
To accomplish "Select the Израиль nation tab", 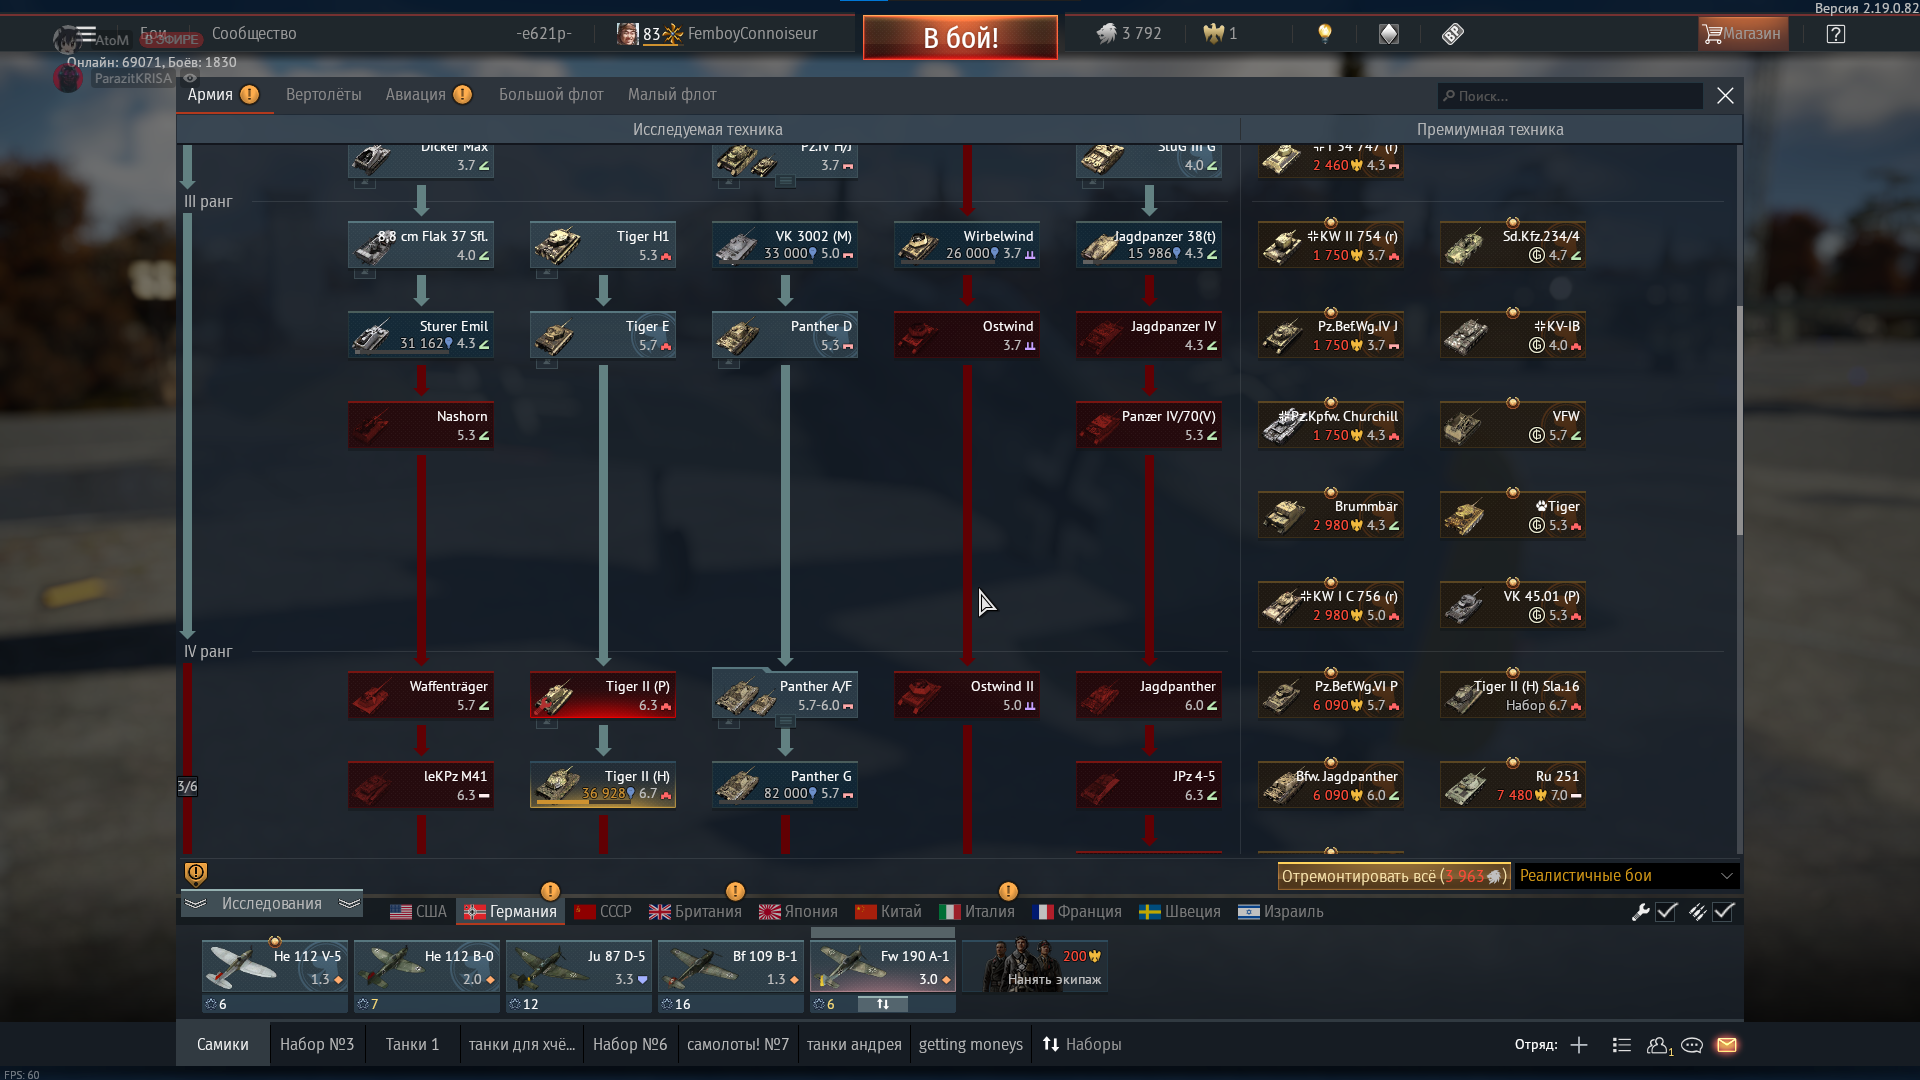I will [1281, 912].
